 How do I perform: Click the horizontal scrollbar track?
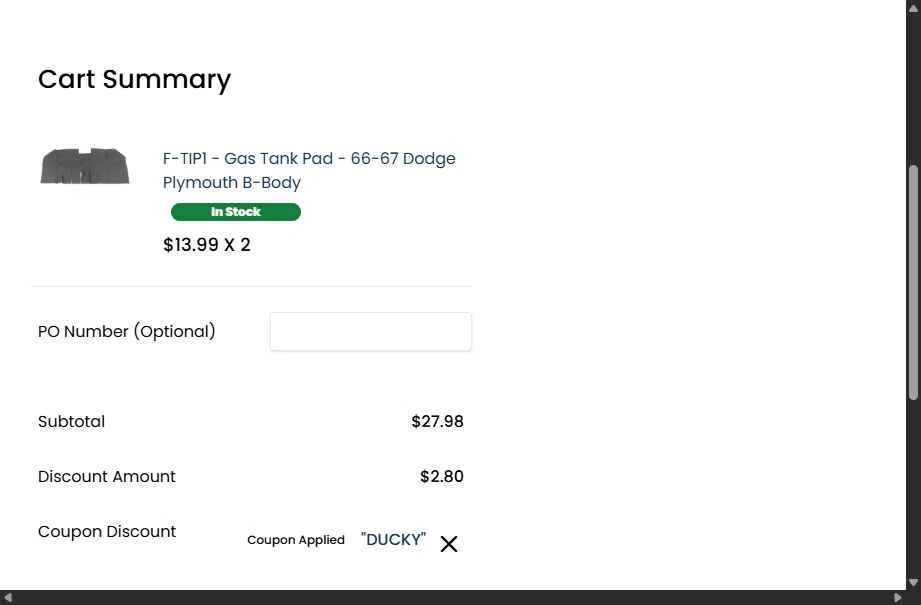pyautogui.click(x=452, y=597)
